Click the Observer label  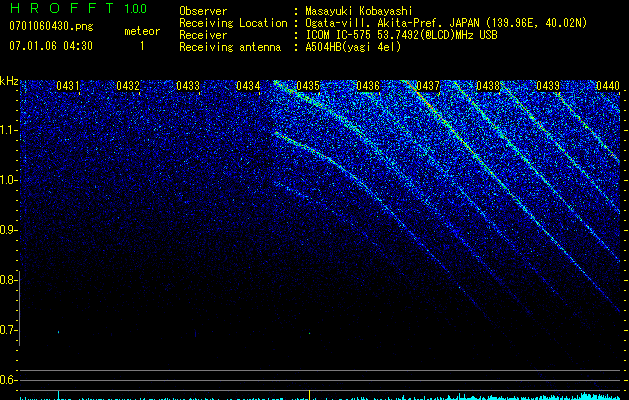tap(203, 11)
